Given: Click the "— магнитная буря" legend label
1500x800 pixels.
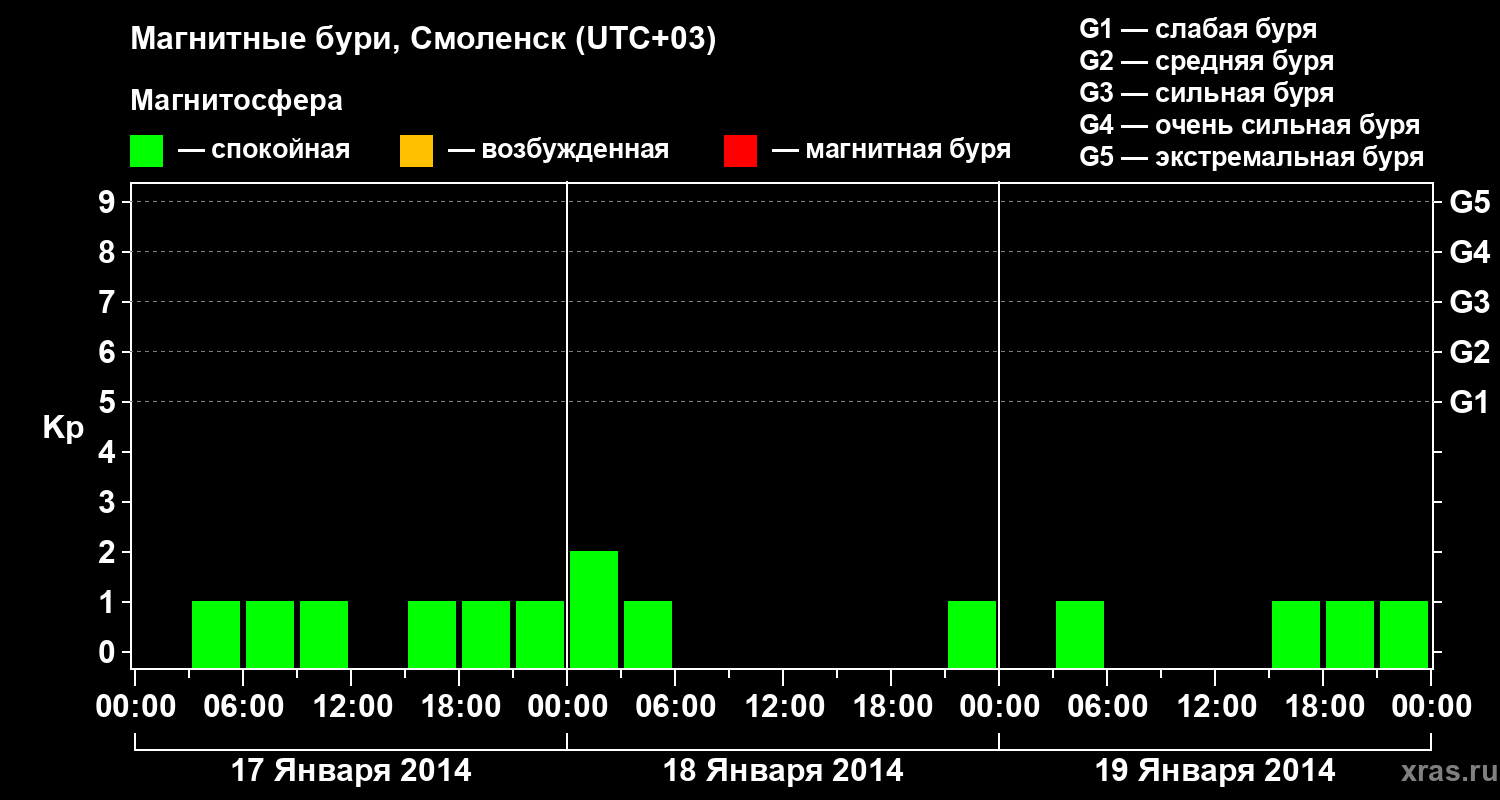Looking at the screenshot, I should click(891, 151).
